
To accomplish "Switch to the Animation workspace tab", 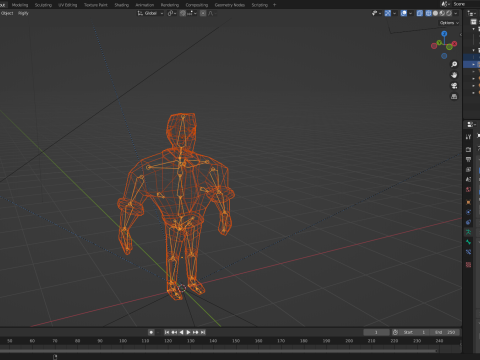I will tap(145, 5).
